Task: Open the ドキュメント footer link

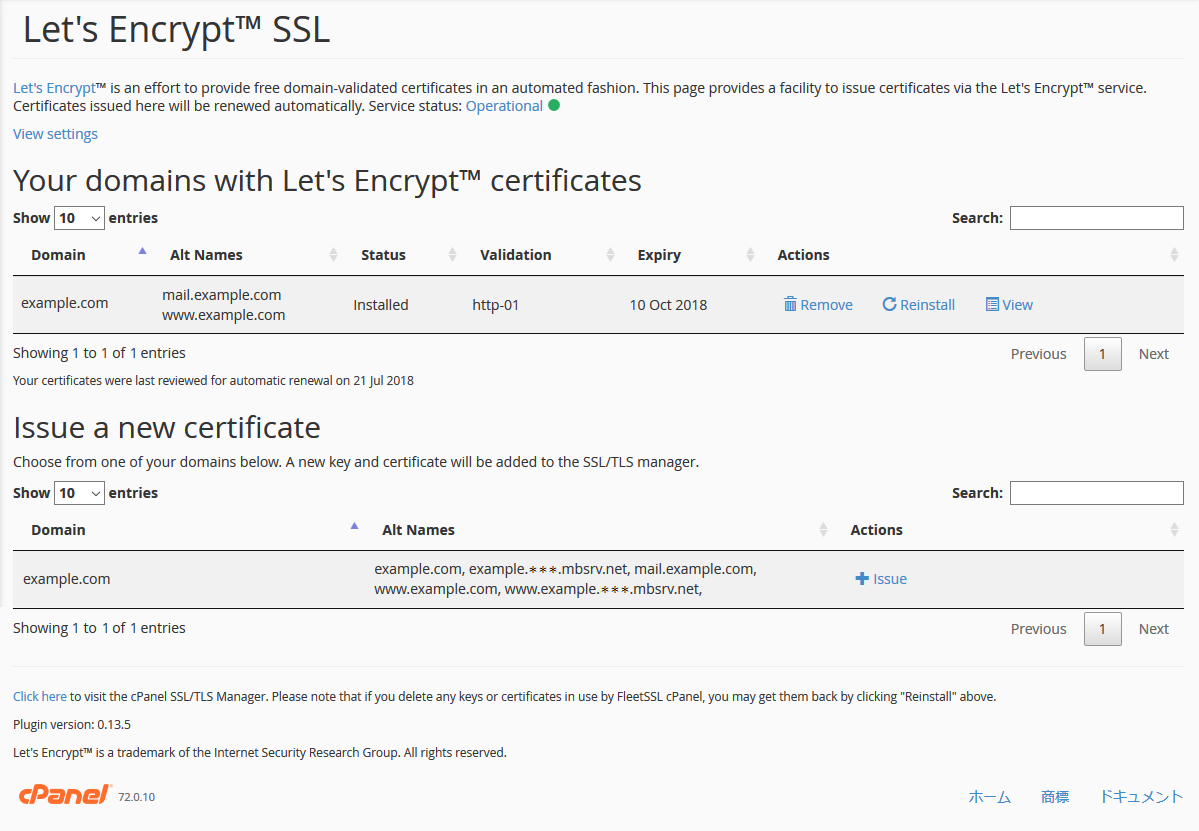Action: 1140,797
